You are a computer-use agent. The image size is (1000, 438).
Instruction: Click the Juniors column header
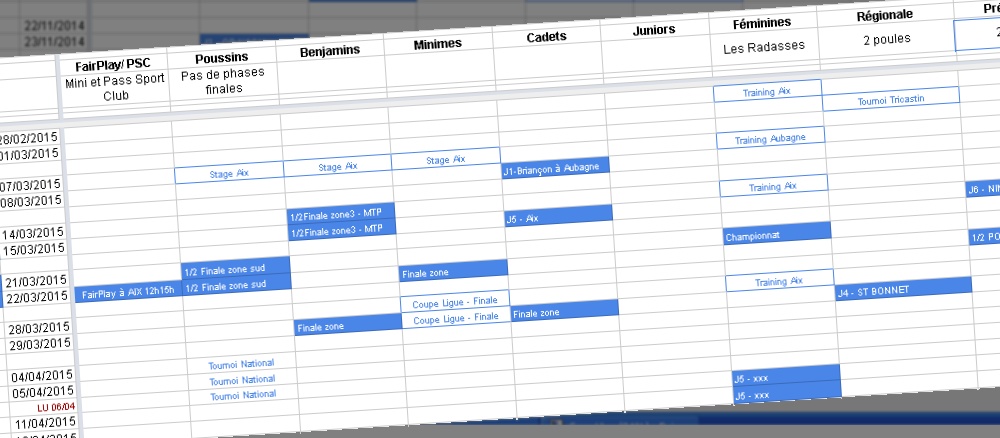(654, 30)
